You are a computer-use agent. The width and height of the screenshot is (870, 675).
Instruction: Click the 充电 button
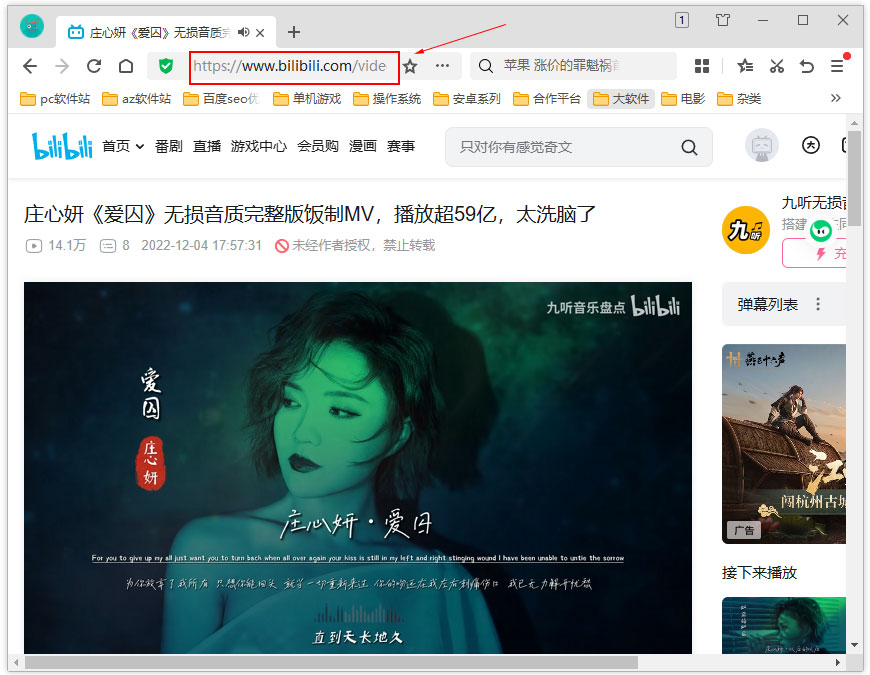[815, 253]
